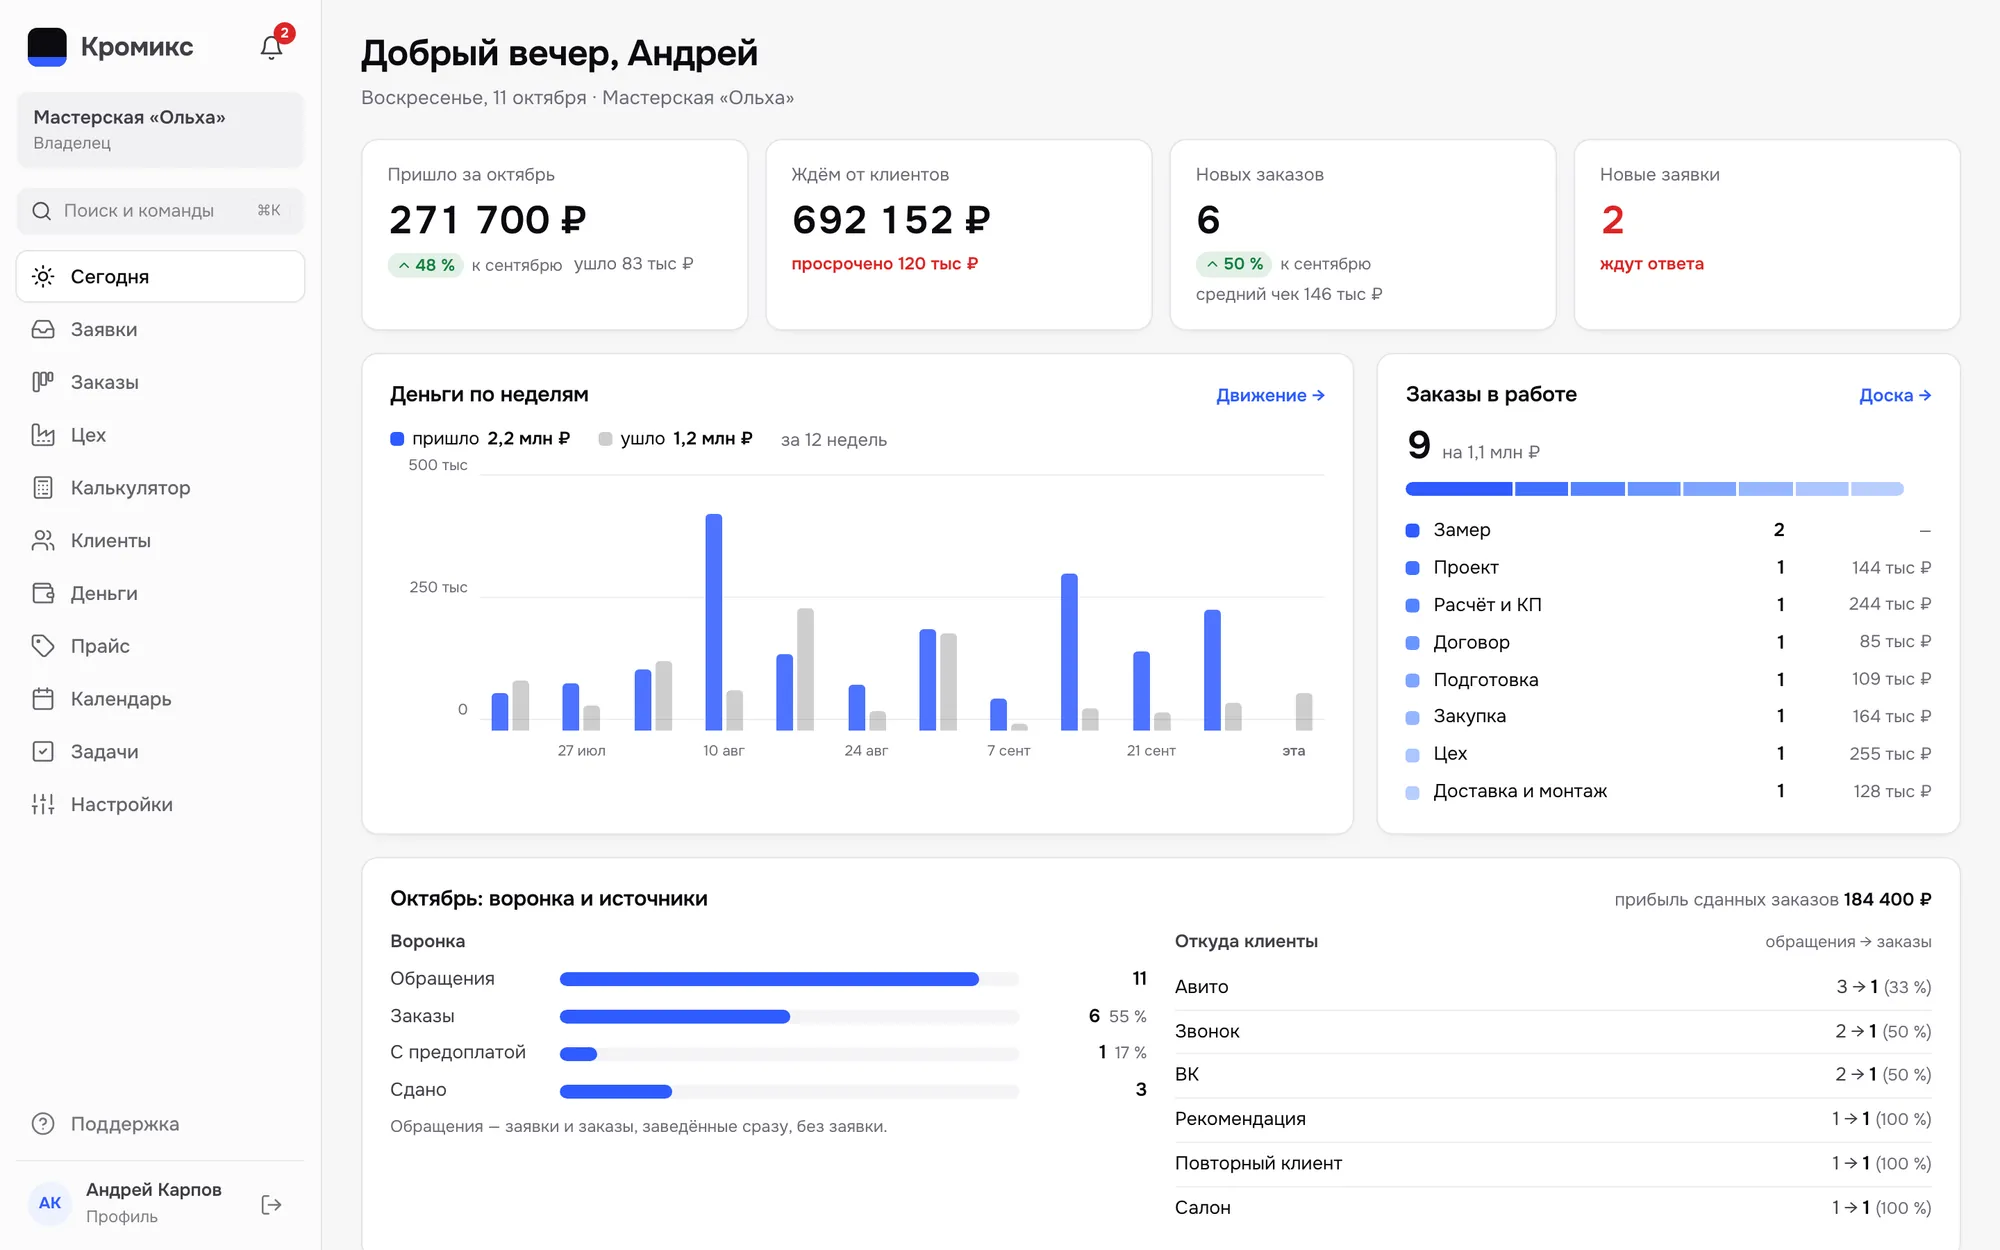Click the ушло gray legend swatch

605,439
